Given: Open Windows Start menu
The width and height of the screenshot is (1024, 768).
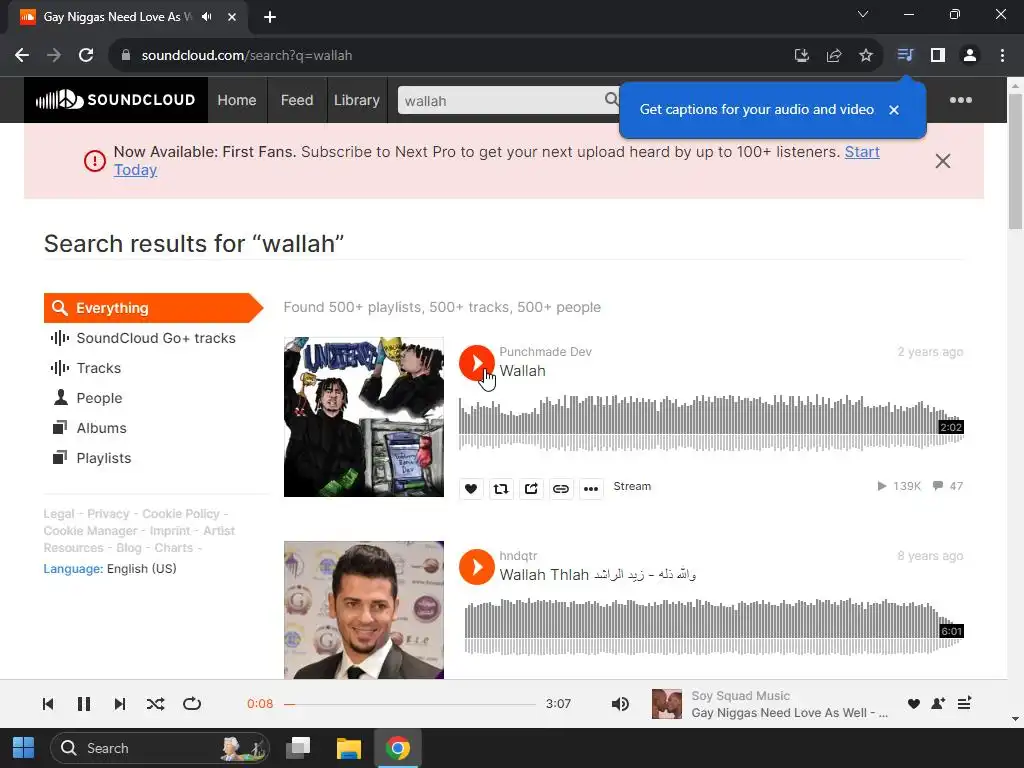Looking at the screenshot, I should point(24,748).
